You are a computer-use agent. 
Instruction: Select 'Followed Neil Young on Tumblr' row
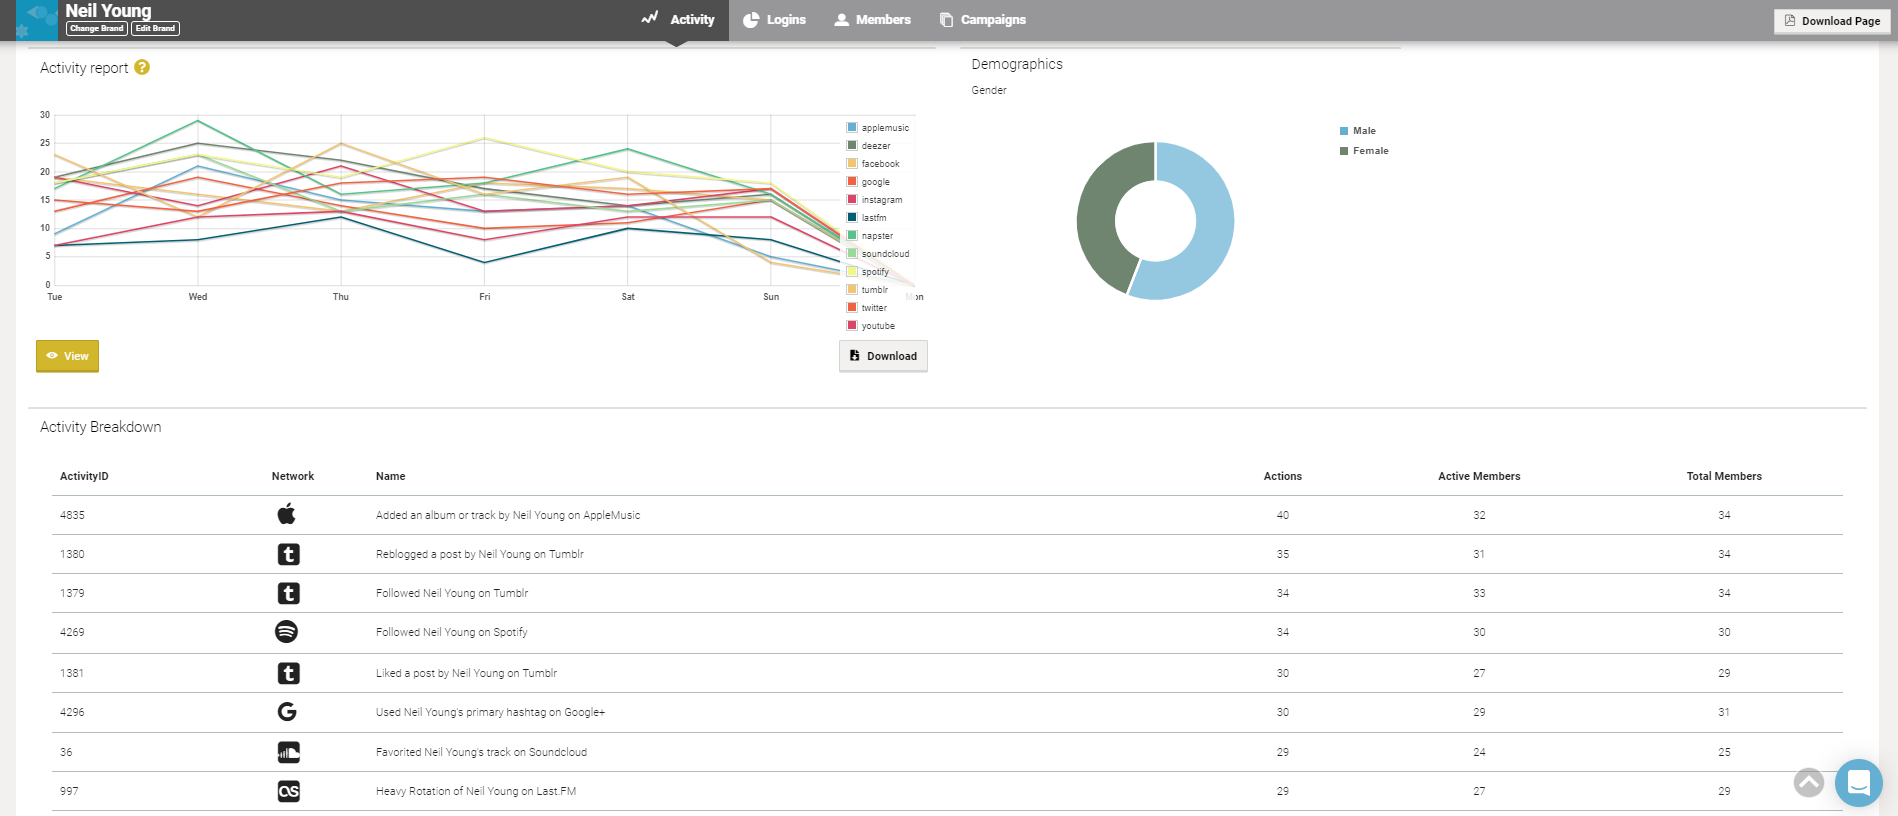(x=947, y=593)
